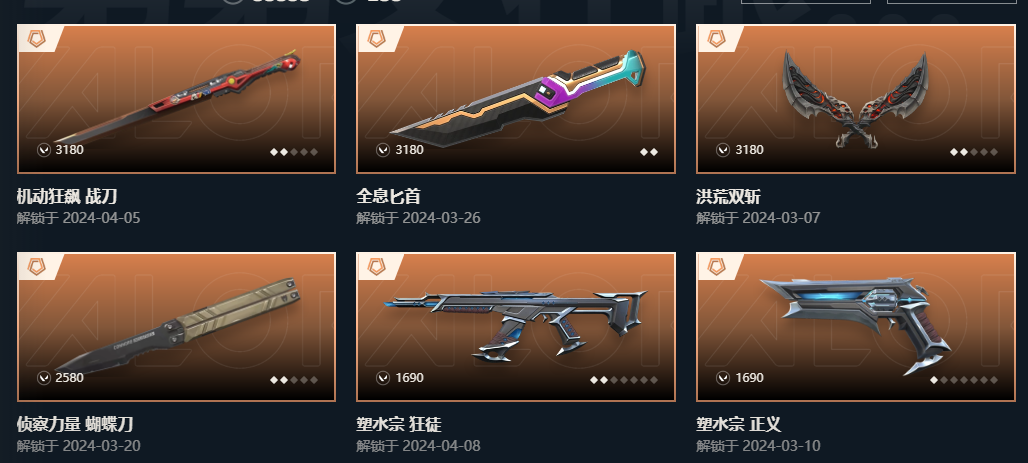Click the currency icon on 塑水宗 正义 price
The width and height of the screenshot is (1028, 463).
pyautogui.click(x=723, y=378)
